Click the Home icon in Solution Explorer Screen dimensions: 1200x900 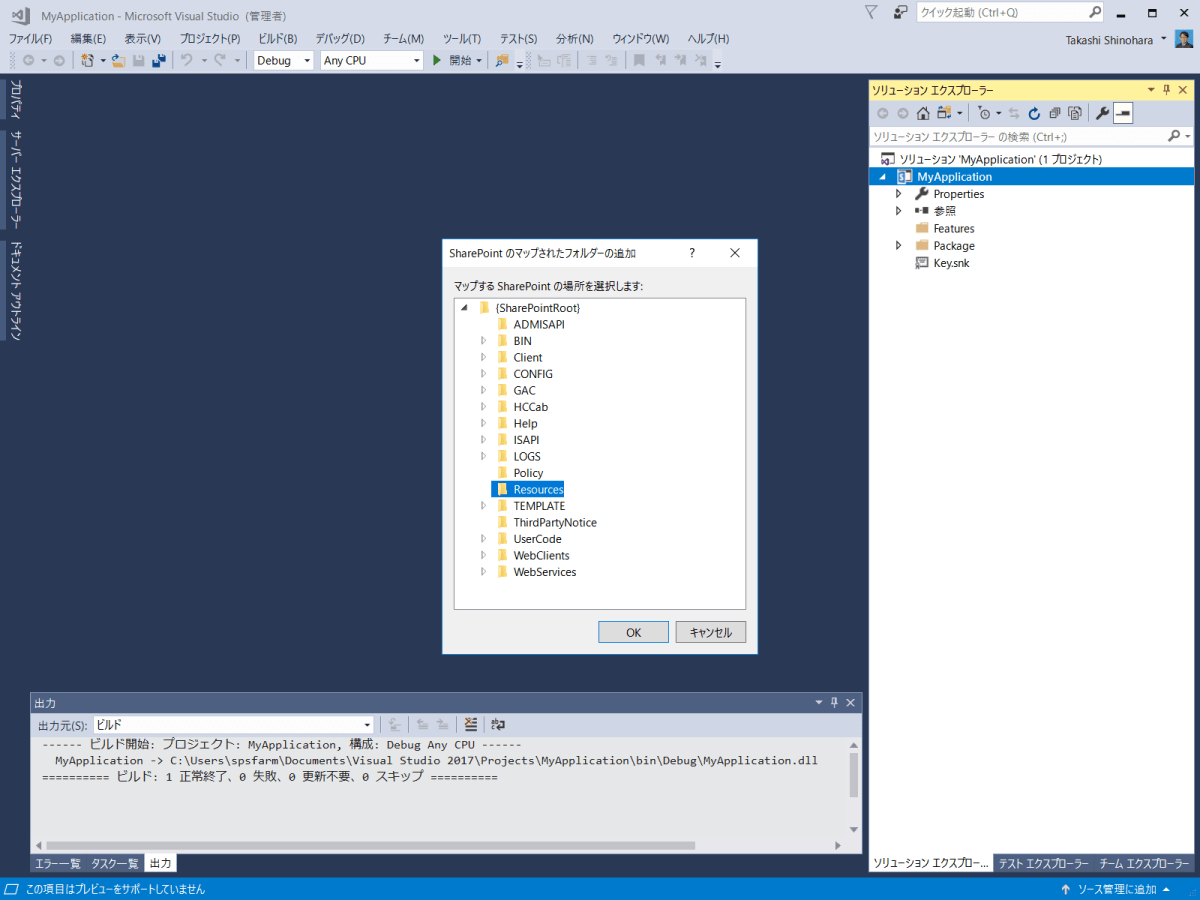tap(924, 113)
